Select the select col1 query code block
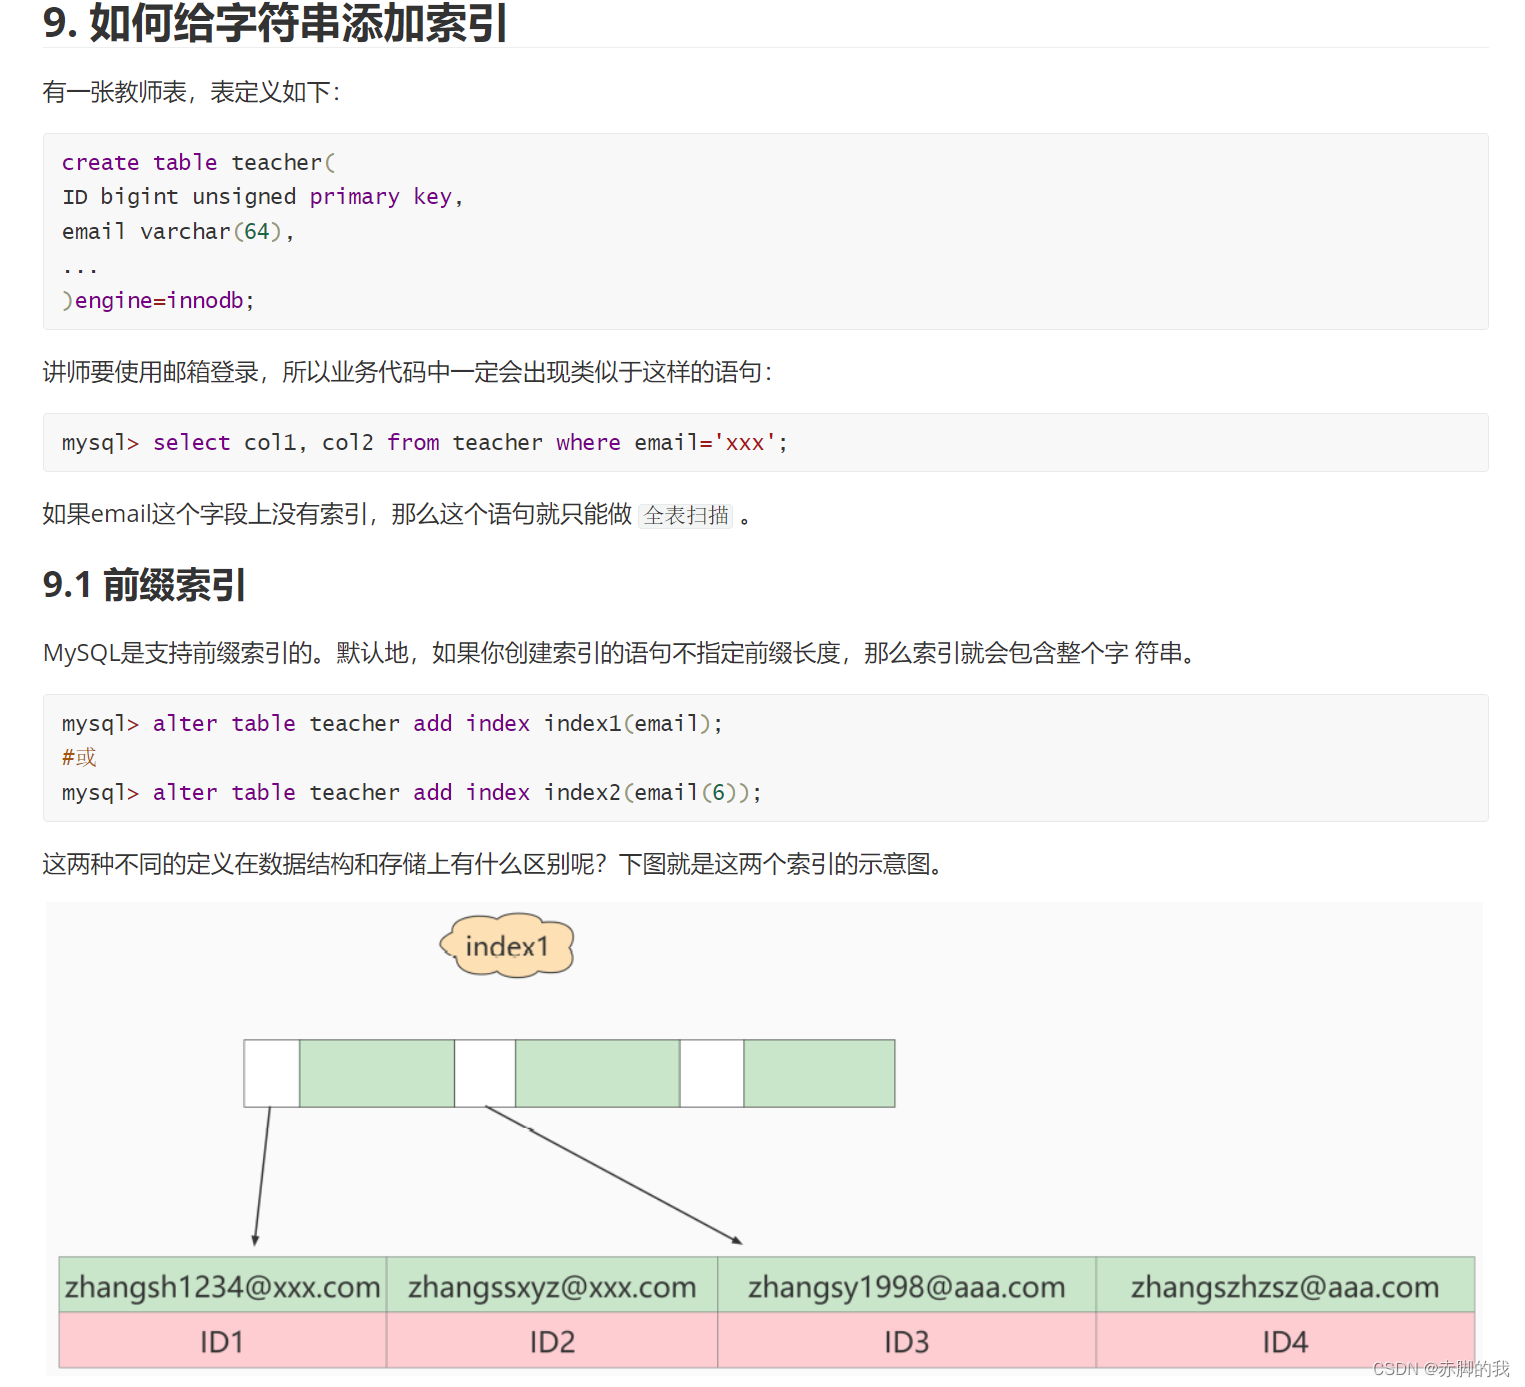Screen dimensions: 1525x1387 420,442
